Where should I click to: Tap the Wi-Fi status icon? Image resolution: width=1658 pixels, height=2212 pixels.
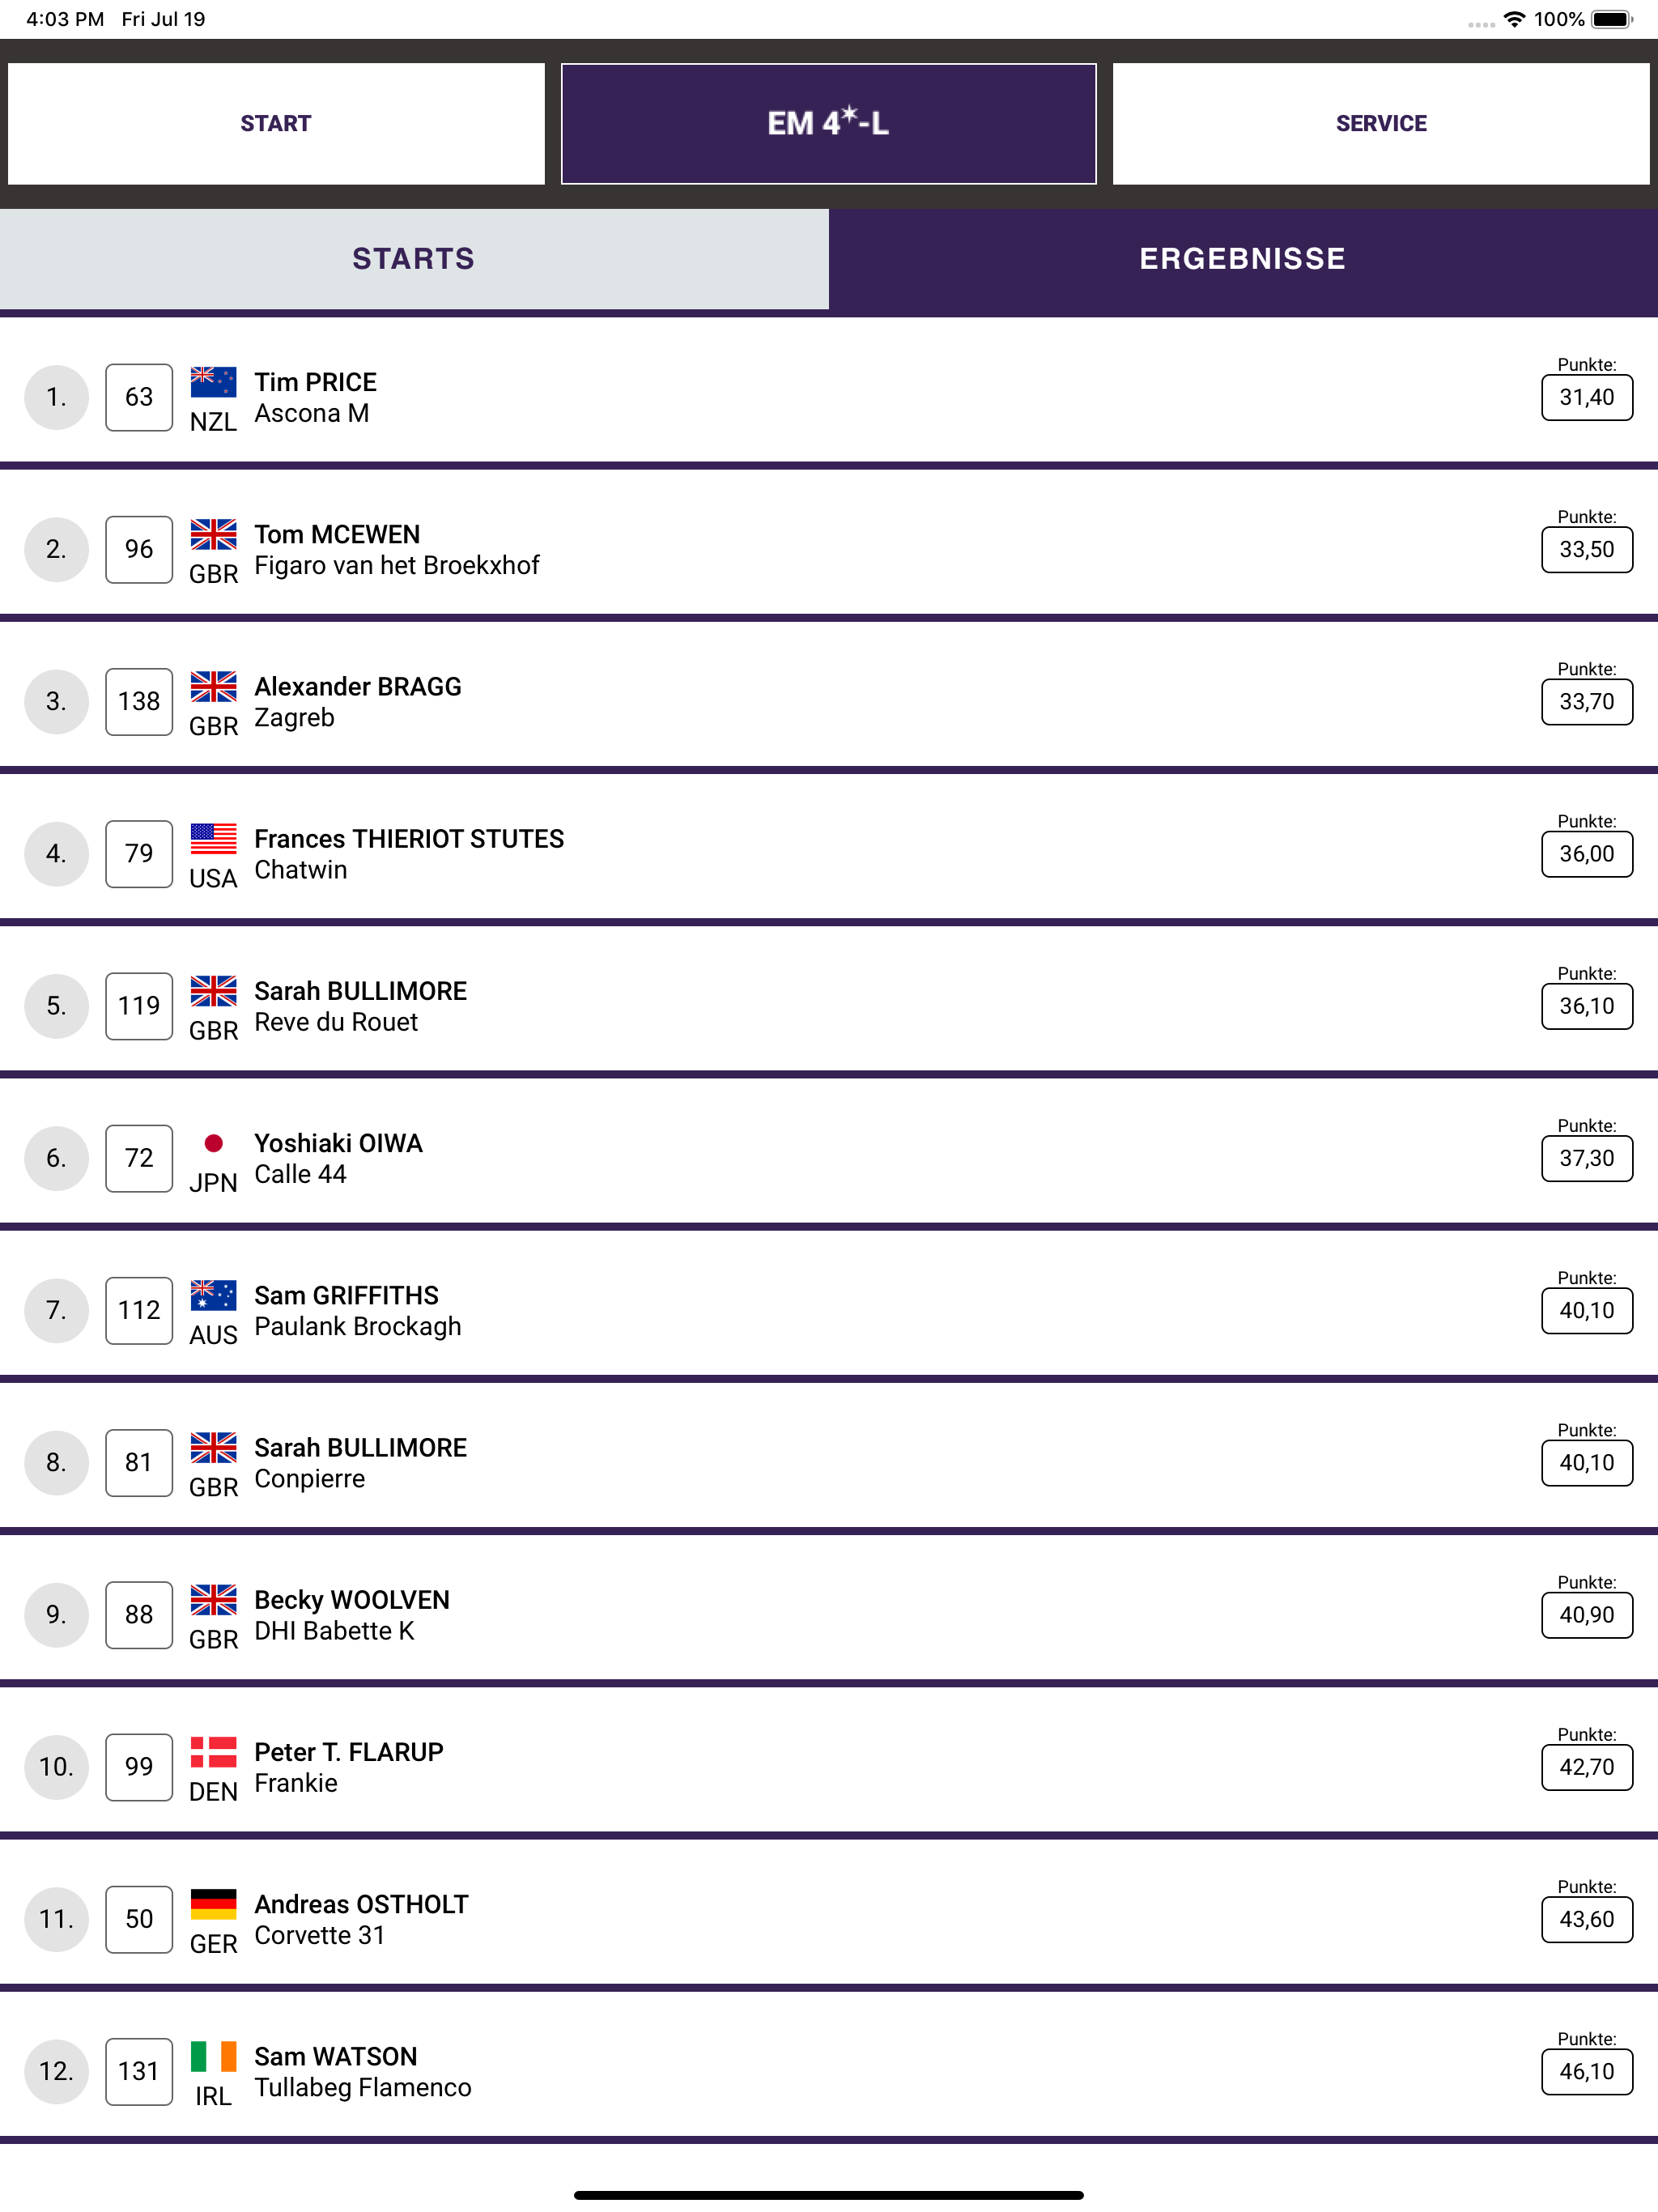1515,19
